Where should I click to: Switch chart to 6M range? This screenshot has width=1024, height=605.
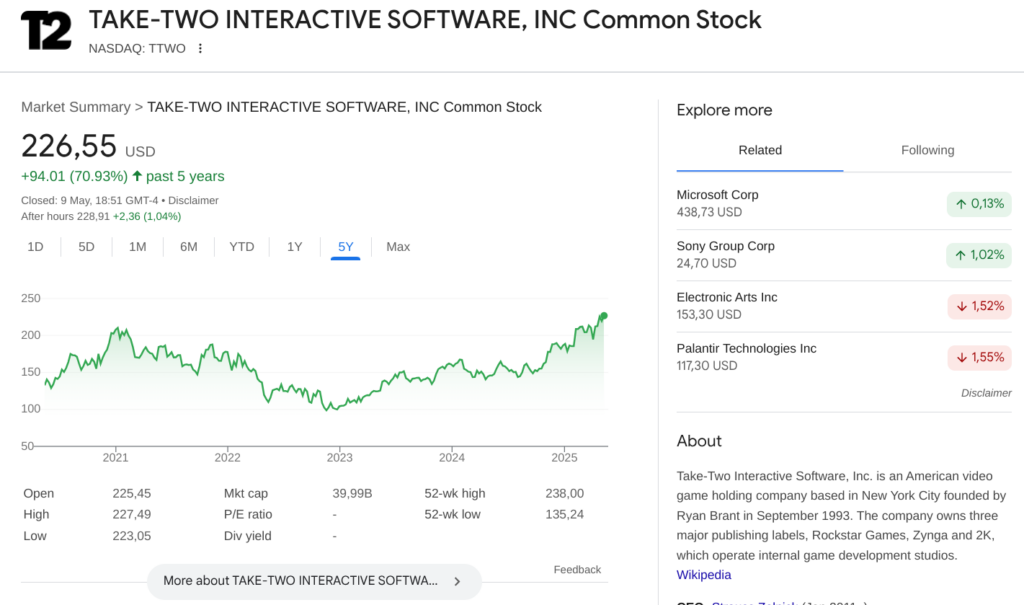pos(189,247)
